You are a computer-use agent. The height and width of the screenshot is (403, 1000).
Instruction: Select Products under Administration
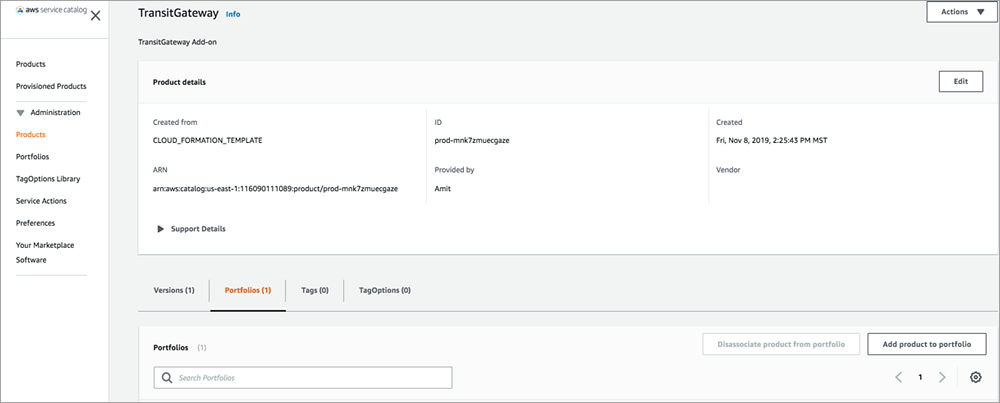tap(31, 135)
